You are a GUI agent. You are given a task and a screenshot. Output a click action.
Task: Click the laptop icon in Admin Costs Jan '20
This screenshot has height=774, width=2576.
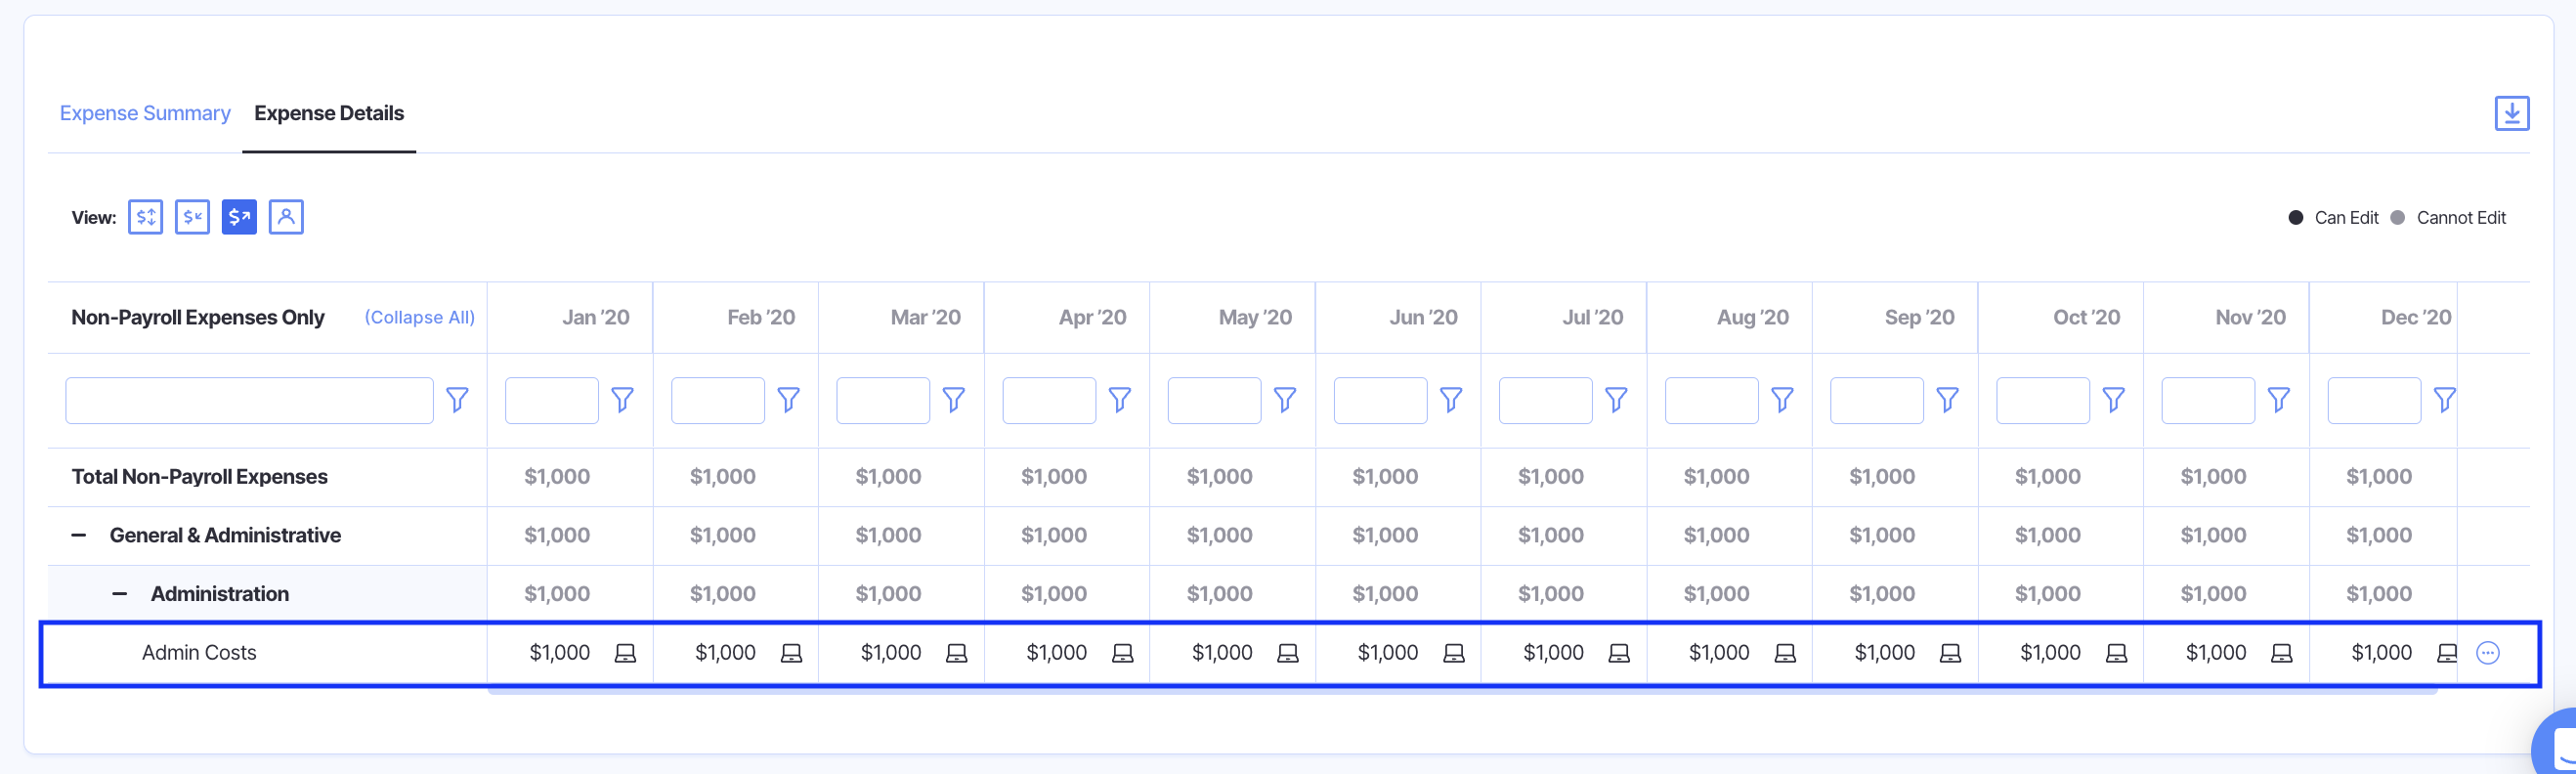pos(625,653)
